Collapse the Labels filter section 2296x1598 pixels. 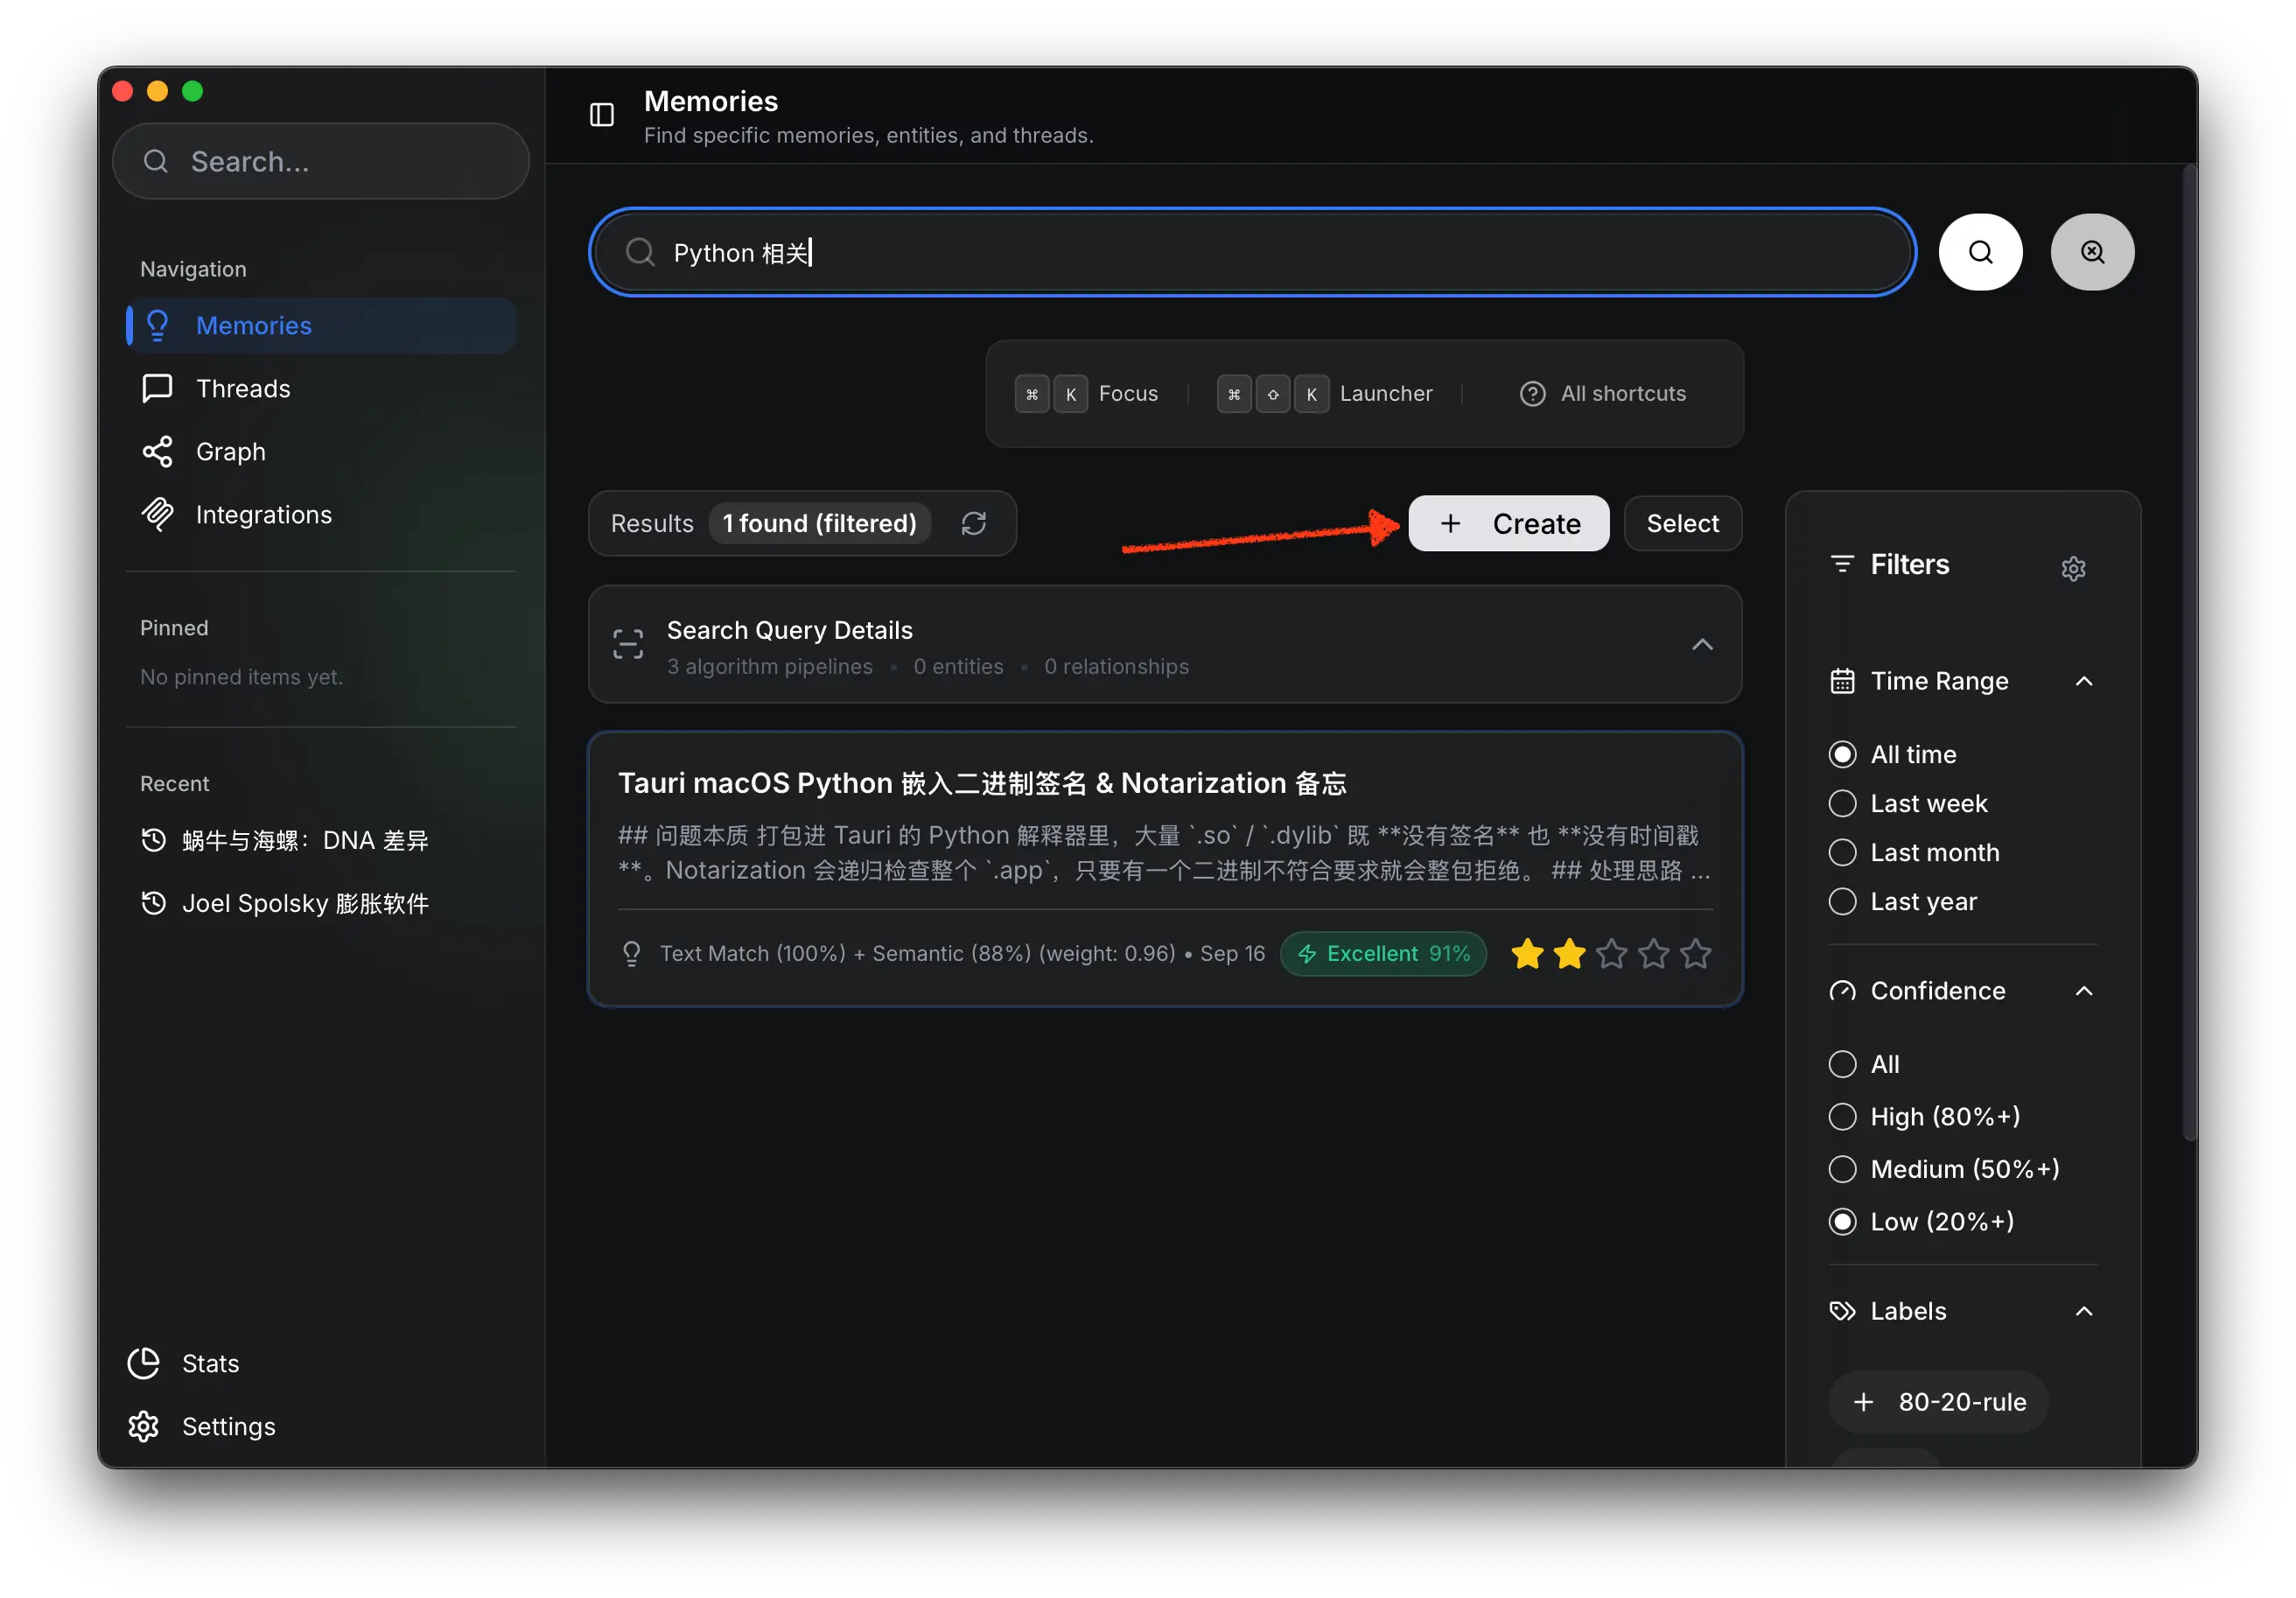coord(2083,1311)
